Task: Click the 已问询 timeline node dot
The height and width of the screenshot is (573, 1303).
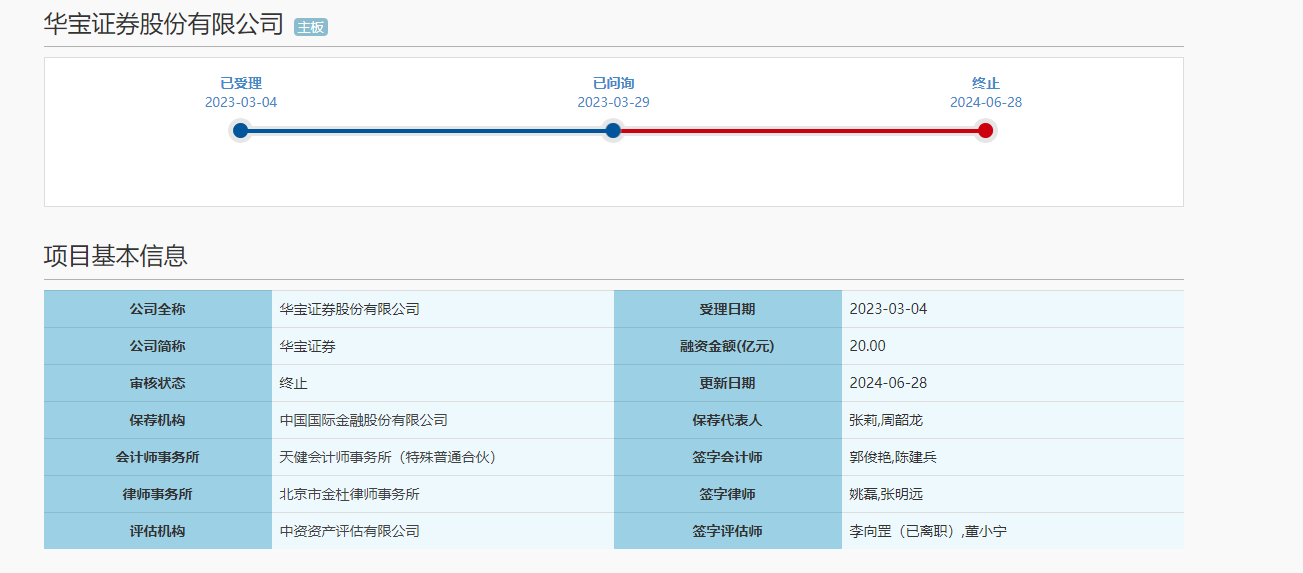Action: pos(613,130)
